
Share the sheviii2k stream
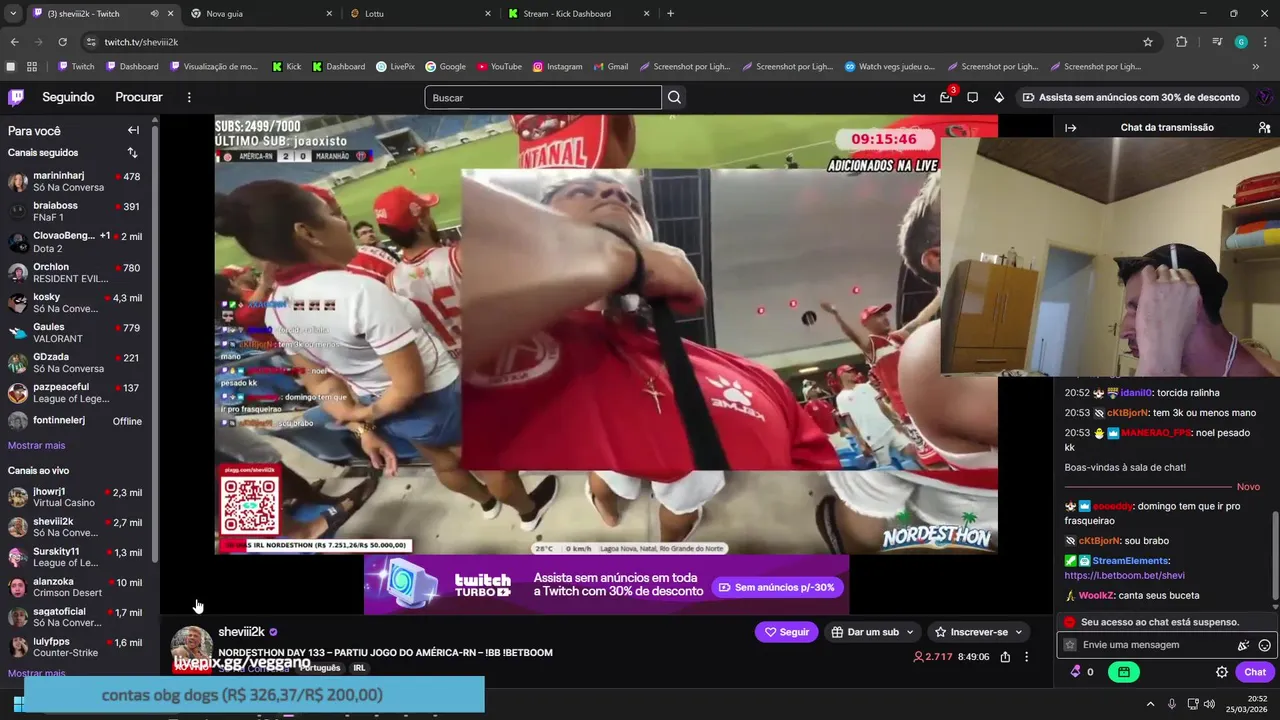tap(1005, 657)
